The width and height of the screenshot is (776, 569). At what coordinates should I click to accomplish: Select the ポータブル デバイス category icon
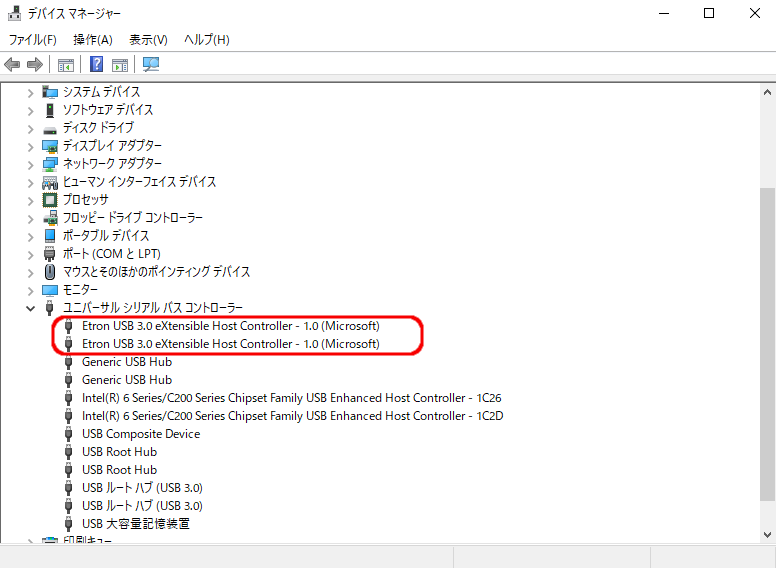coord(49,236)
